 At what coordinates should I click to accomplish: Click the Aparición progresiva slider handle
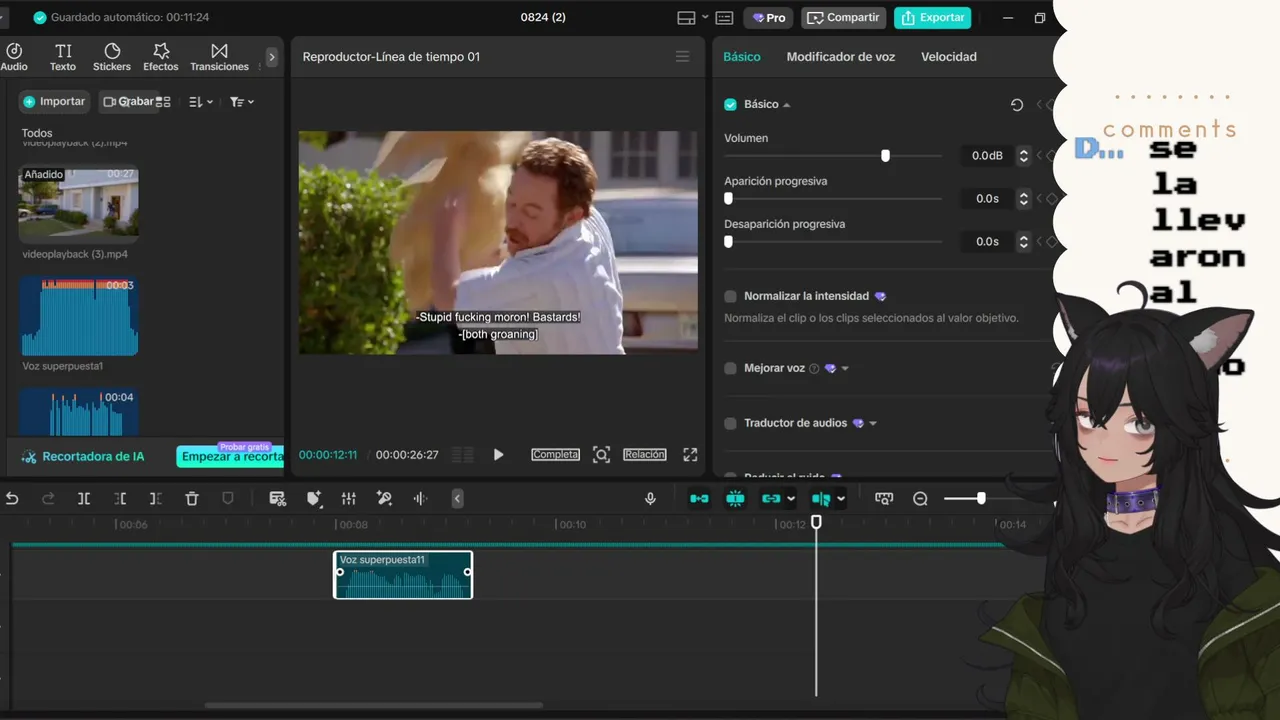pos(728,199)
